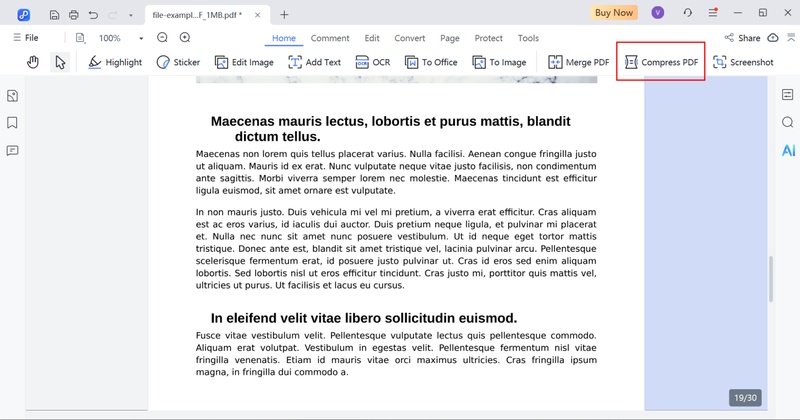Click the 100% zoom value field
The width and height of the screenshot is (800, 420).
(110, 38)
